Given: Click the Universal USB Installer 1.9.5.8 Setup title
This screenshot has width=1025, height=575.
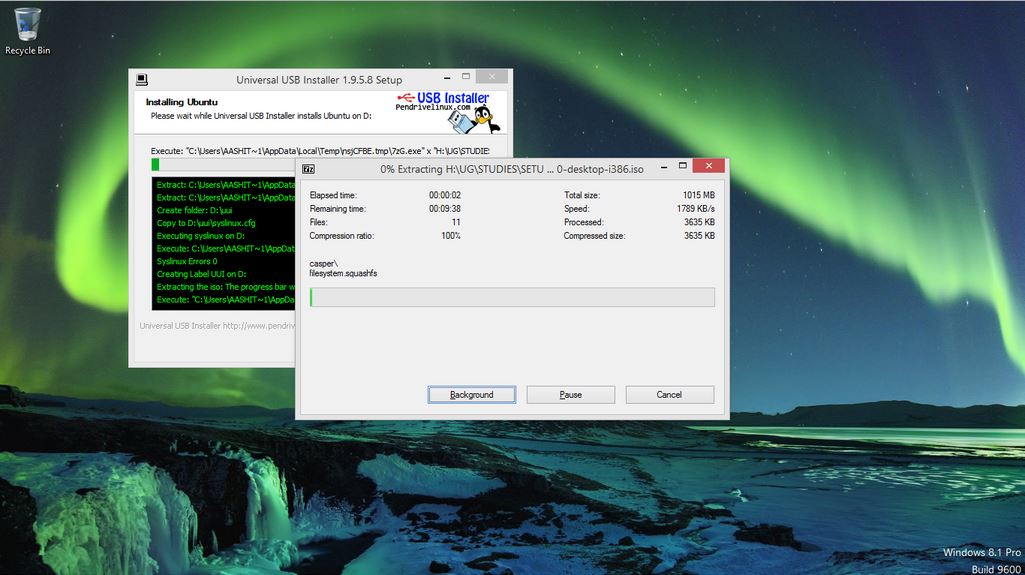Looking at the screenshot, I should click(319, 80).
